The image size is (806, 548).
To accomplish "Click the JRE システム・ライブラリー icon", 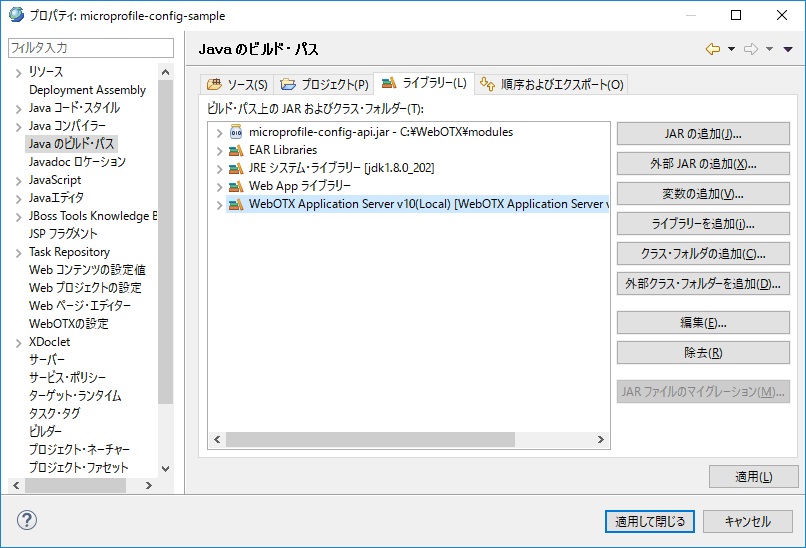I will coord(235,168).
